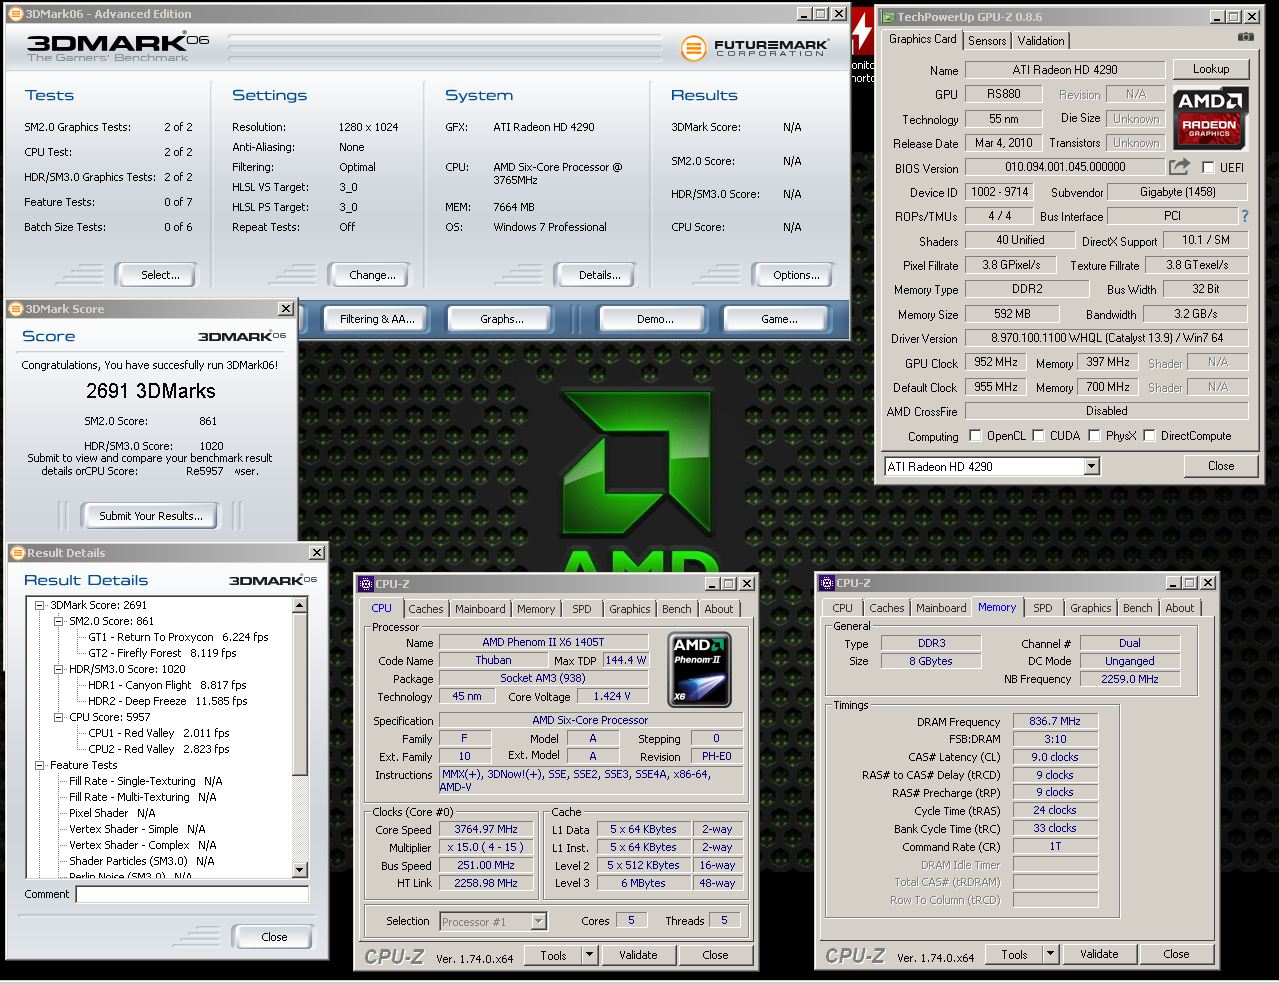
Task: Open the Processor #1 selection dropdown
Action: (x=538, y=922)
